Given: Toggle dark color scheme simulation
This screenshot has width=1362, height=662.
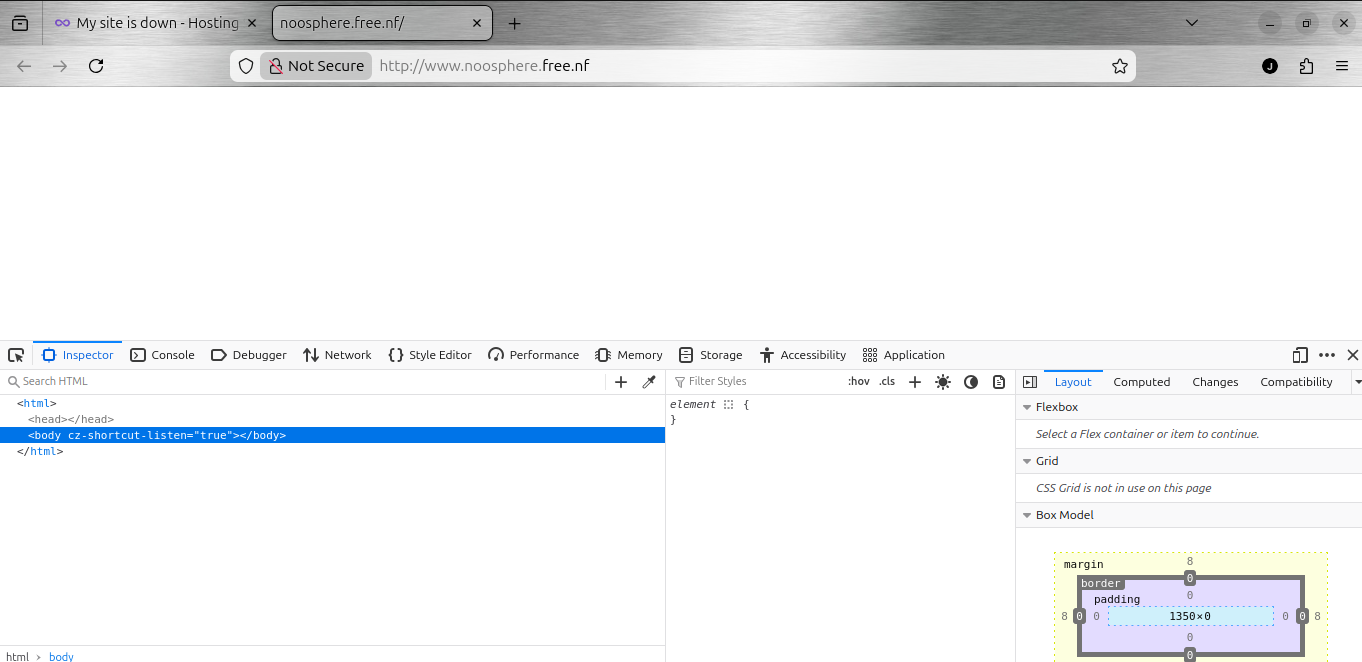Looking at the screenshot, I should (971, 382).
